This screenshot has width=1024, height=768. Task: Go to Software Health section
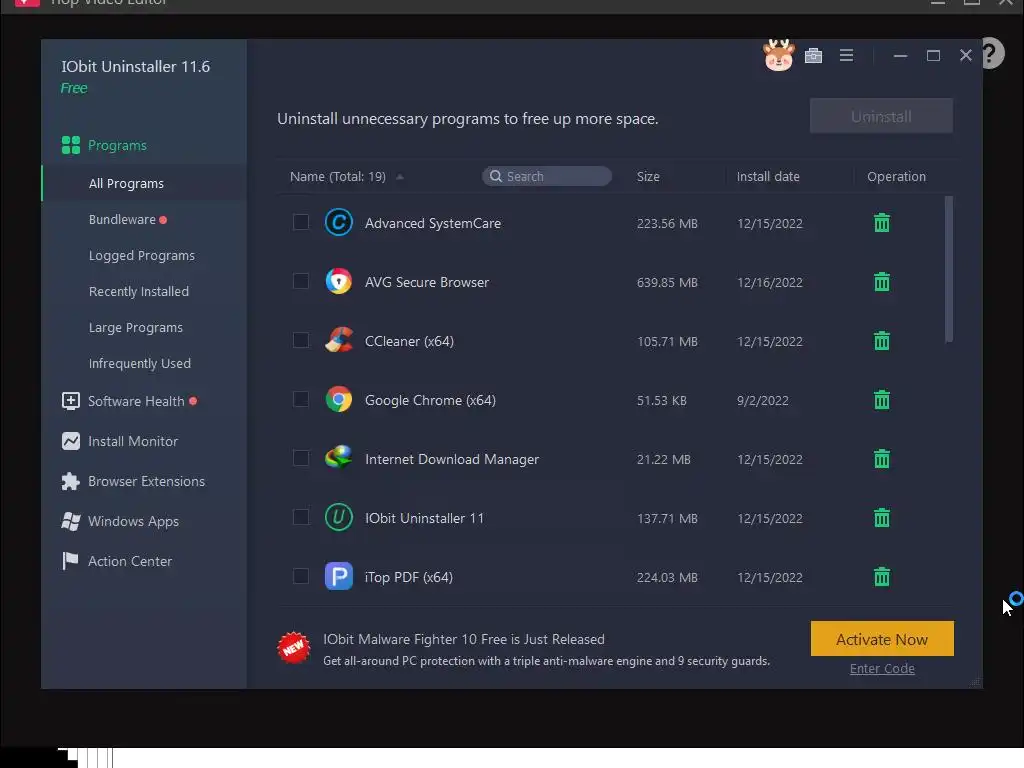click(136, 401)
